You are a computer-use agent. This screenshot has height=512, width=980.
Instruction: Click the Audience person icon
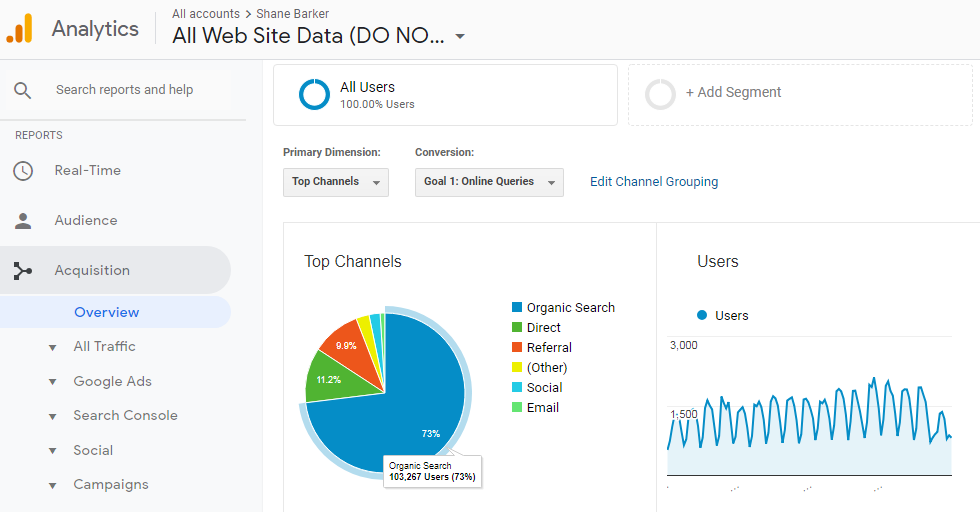(22, 221)
